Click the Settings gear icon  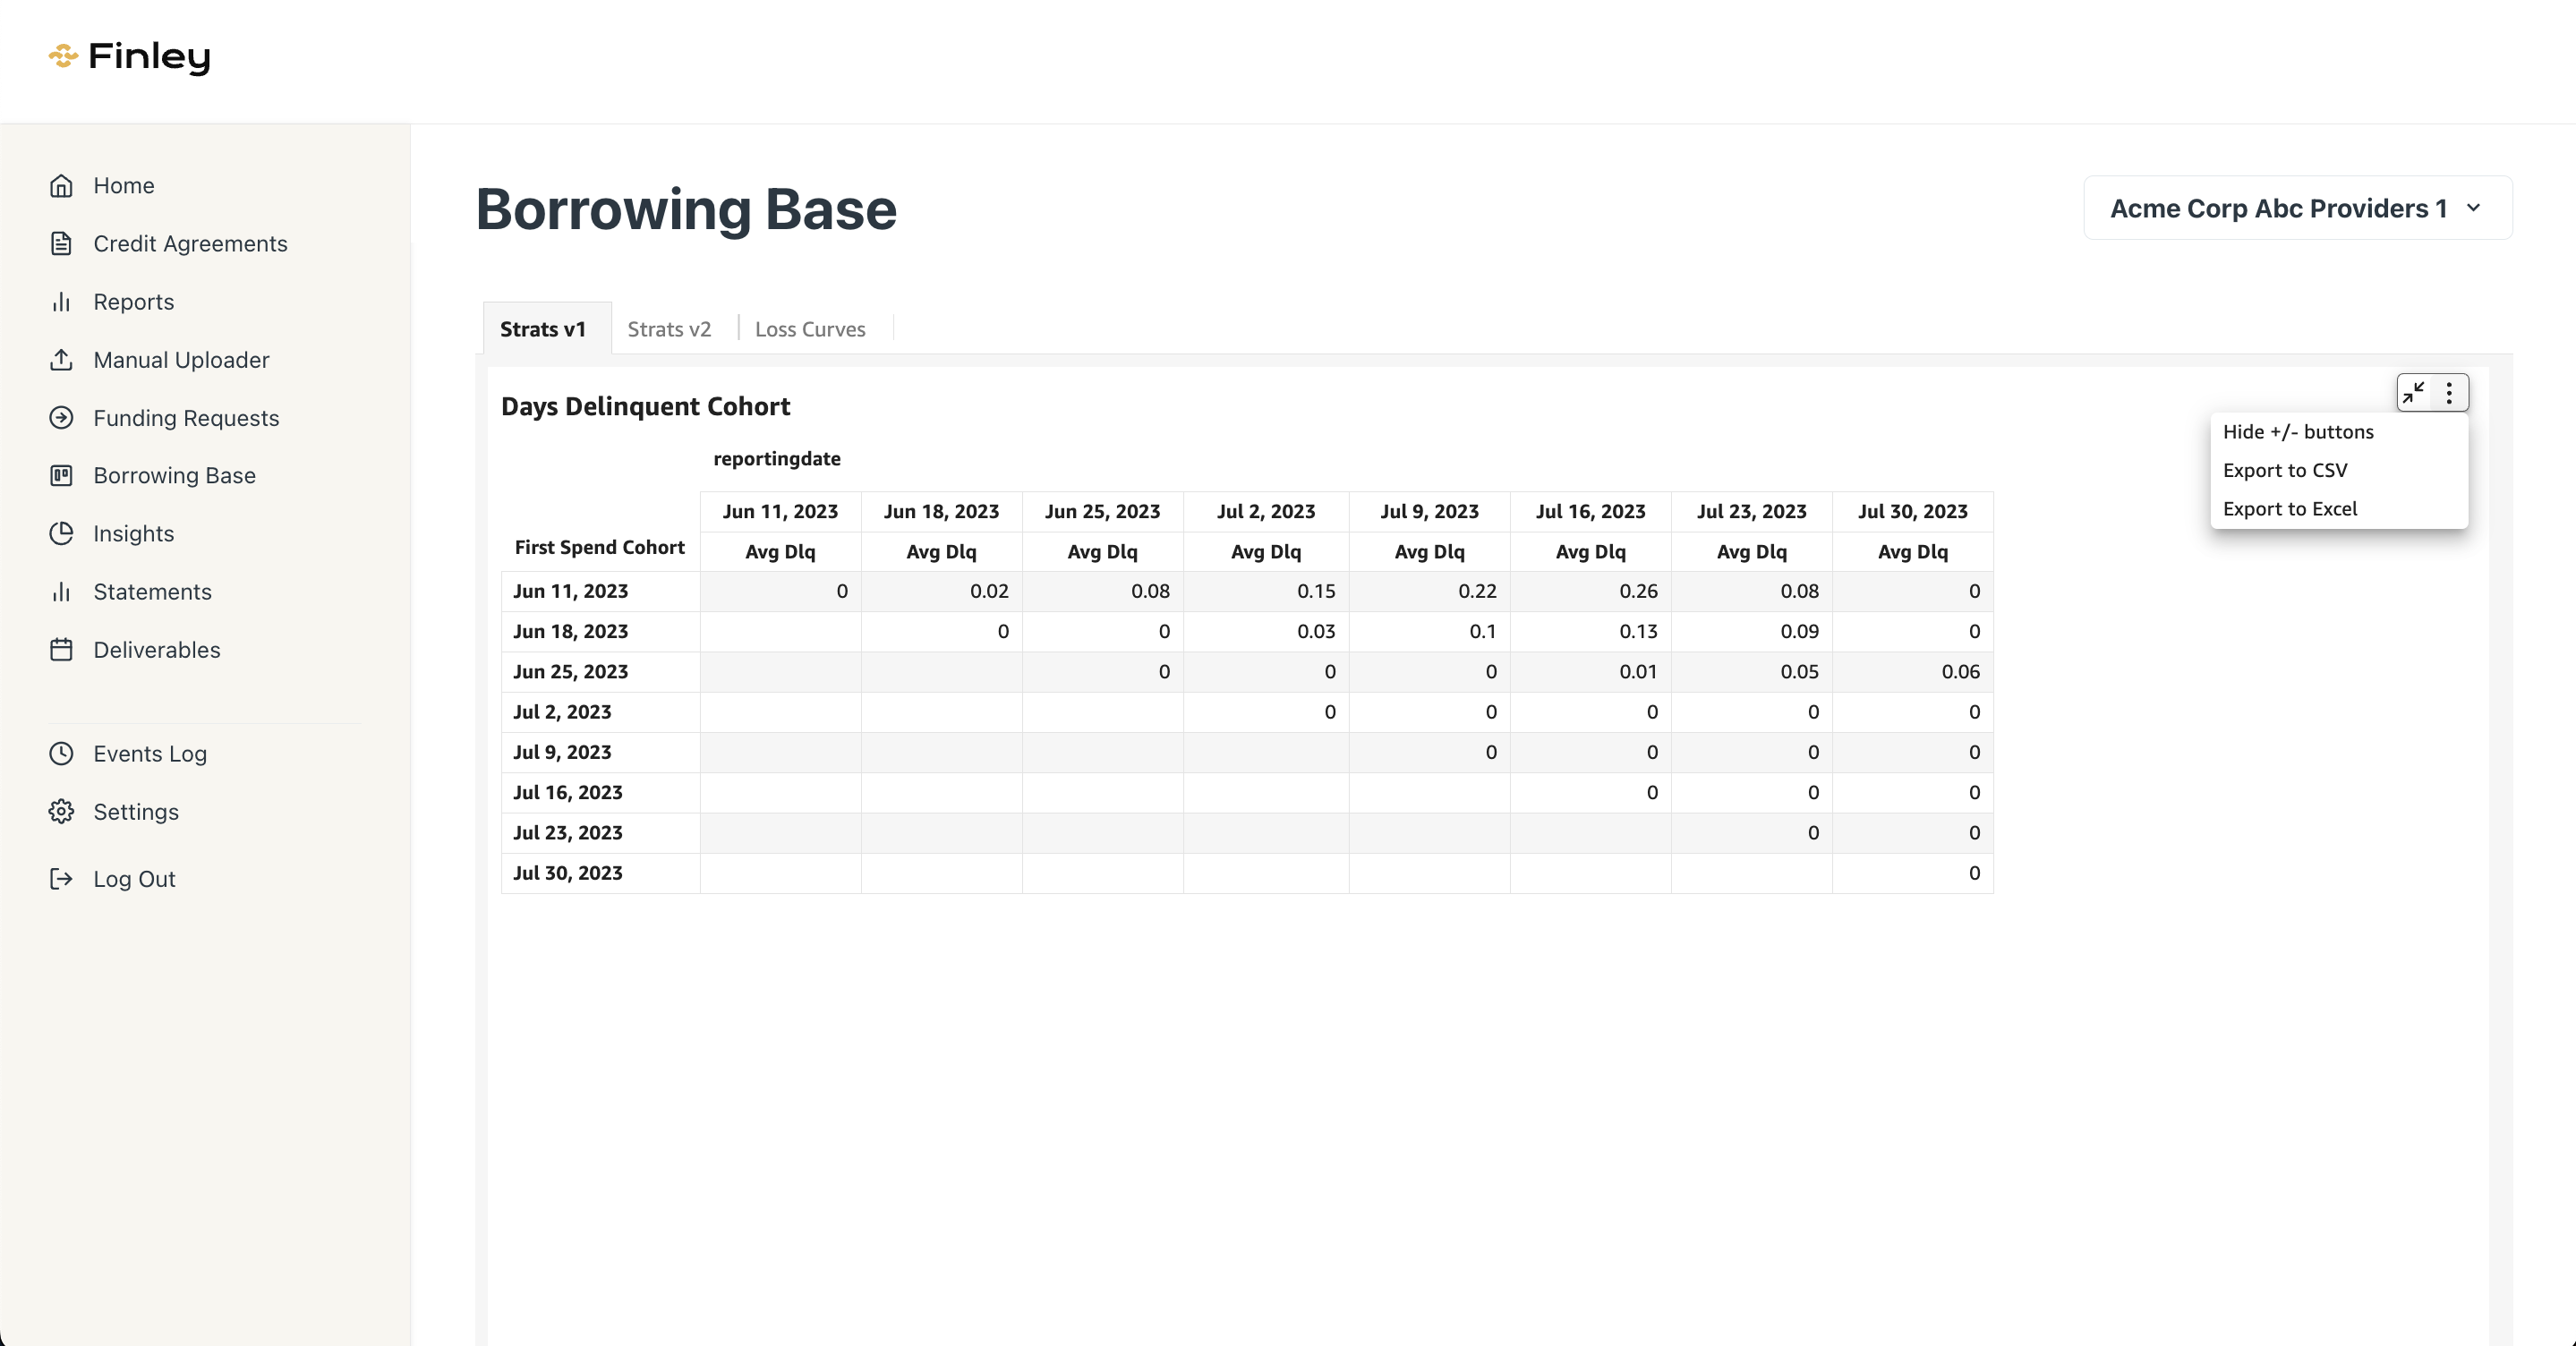[61, 812]
